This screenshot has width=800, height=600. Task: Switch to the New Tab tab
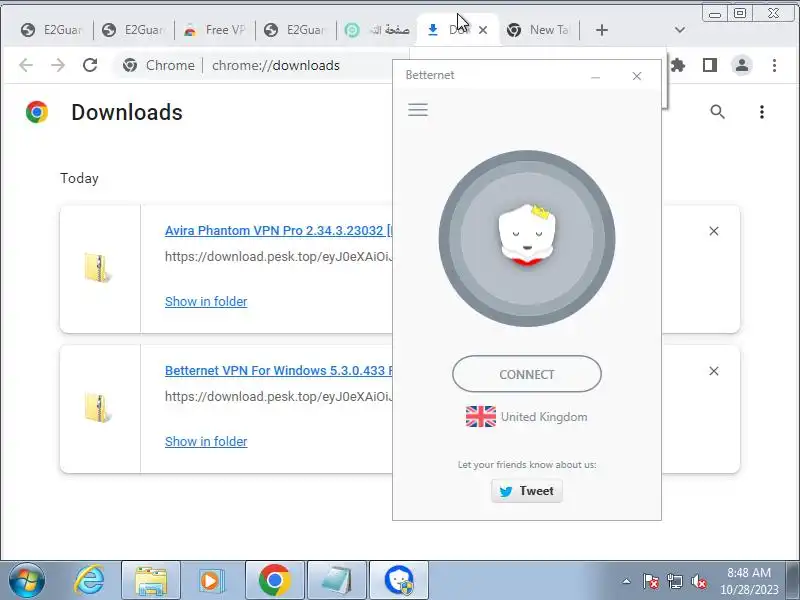538,30
